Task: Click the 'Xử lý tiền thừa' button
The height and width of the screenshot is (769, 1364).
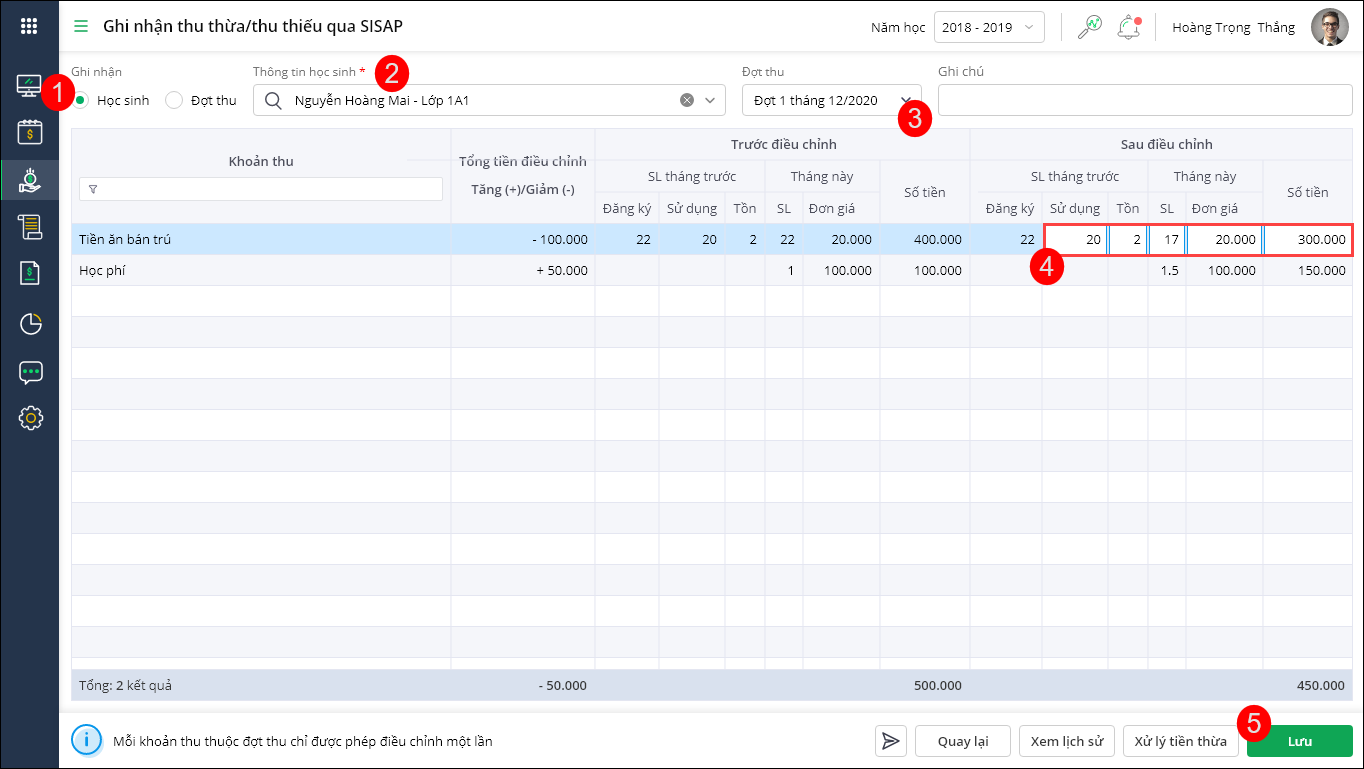Action: click(x=1181, y=741)
